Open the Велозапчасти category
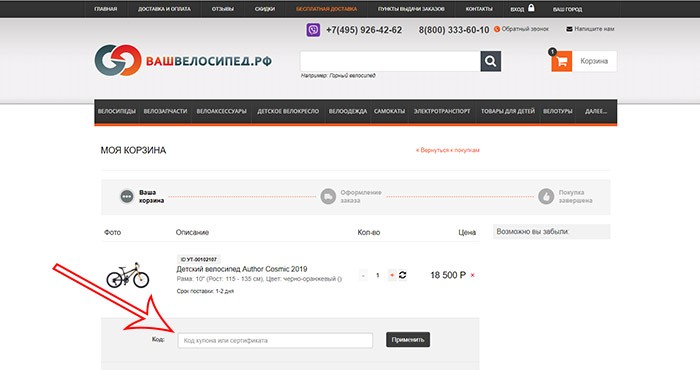Viewport: 700px width, 370px height. 165,111
